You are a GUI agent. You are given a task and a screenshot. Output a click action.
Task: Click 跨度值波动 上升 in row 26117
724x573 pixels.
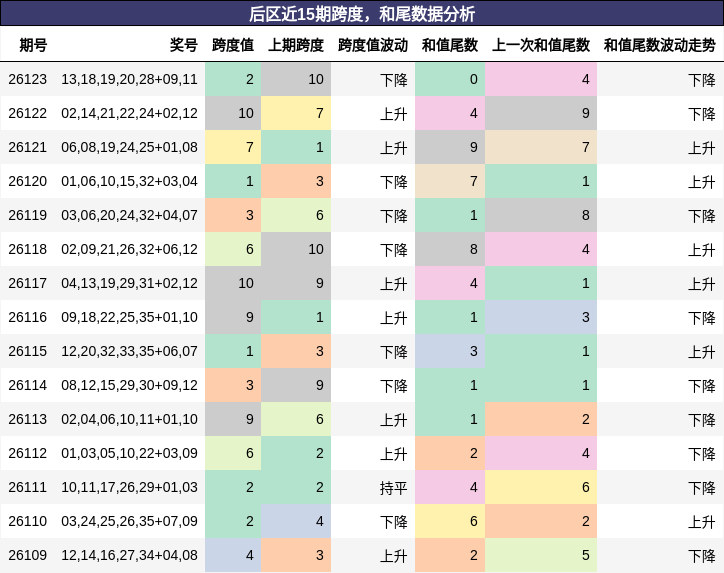pos(393,283)
